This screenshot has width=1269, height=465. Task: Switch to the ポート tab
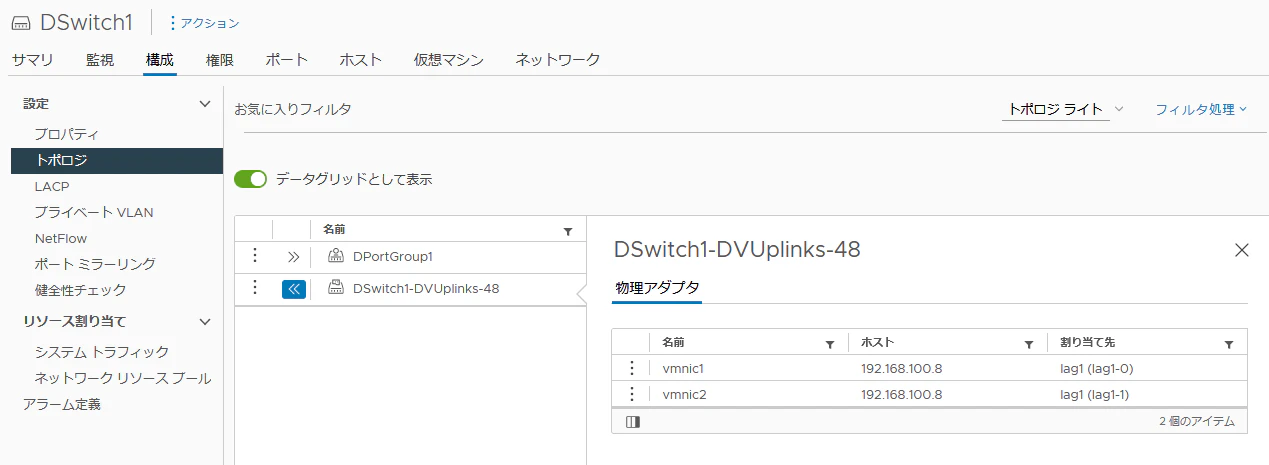point(287,60)
